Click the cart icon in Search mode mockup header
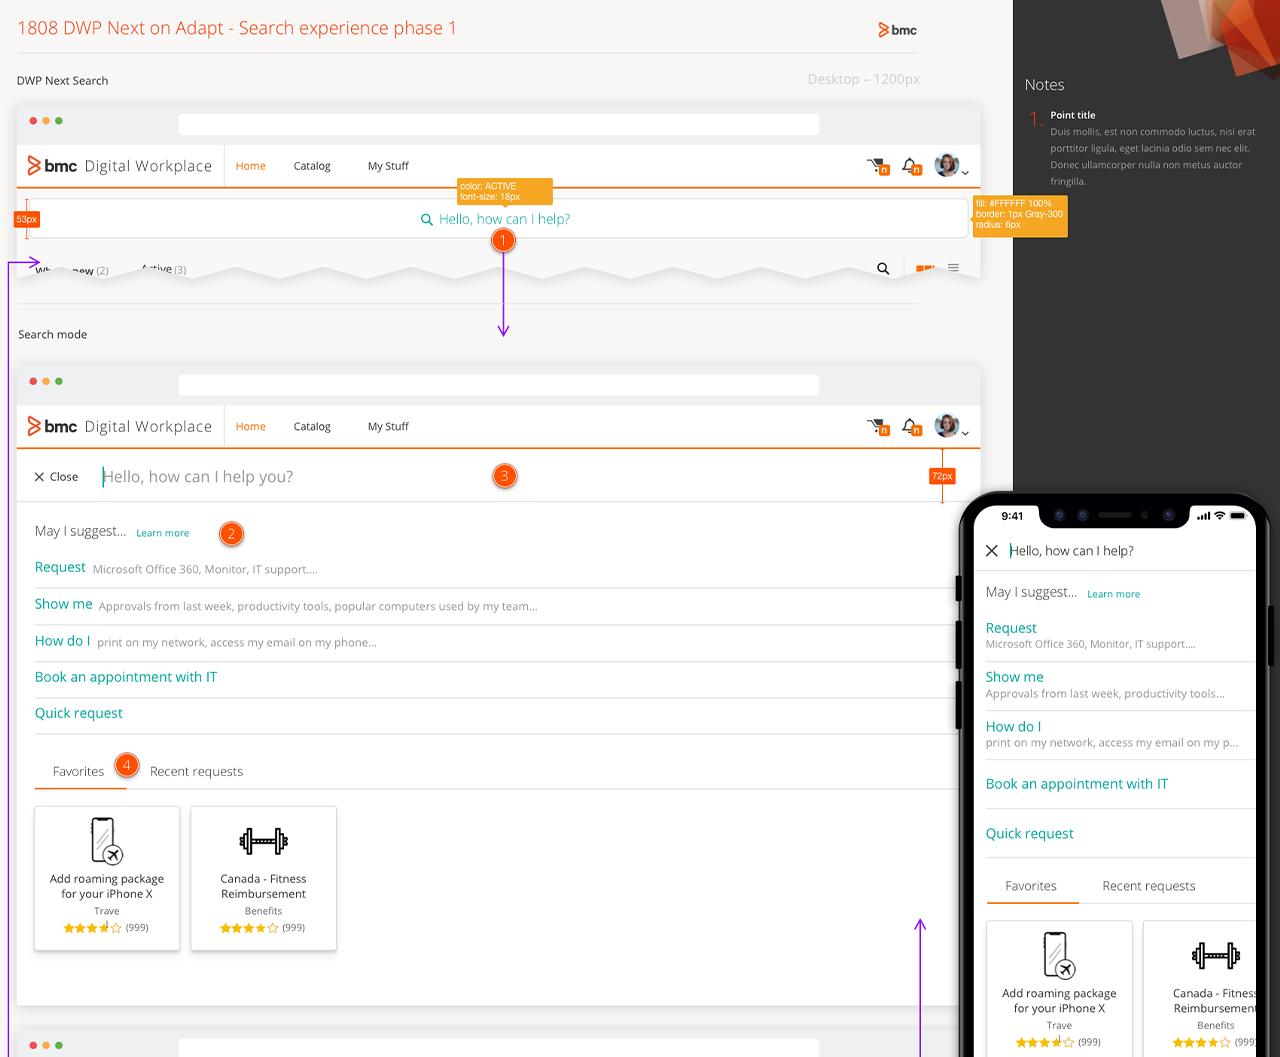 pos(878,427)
